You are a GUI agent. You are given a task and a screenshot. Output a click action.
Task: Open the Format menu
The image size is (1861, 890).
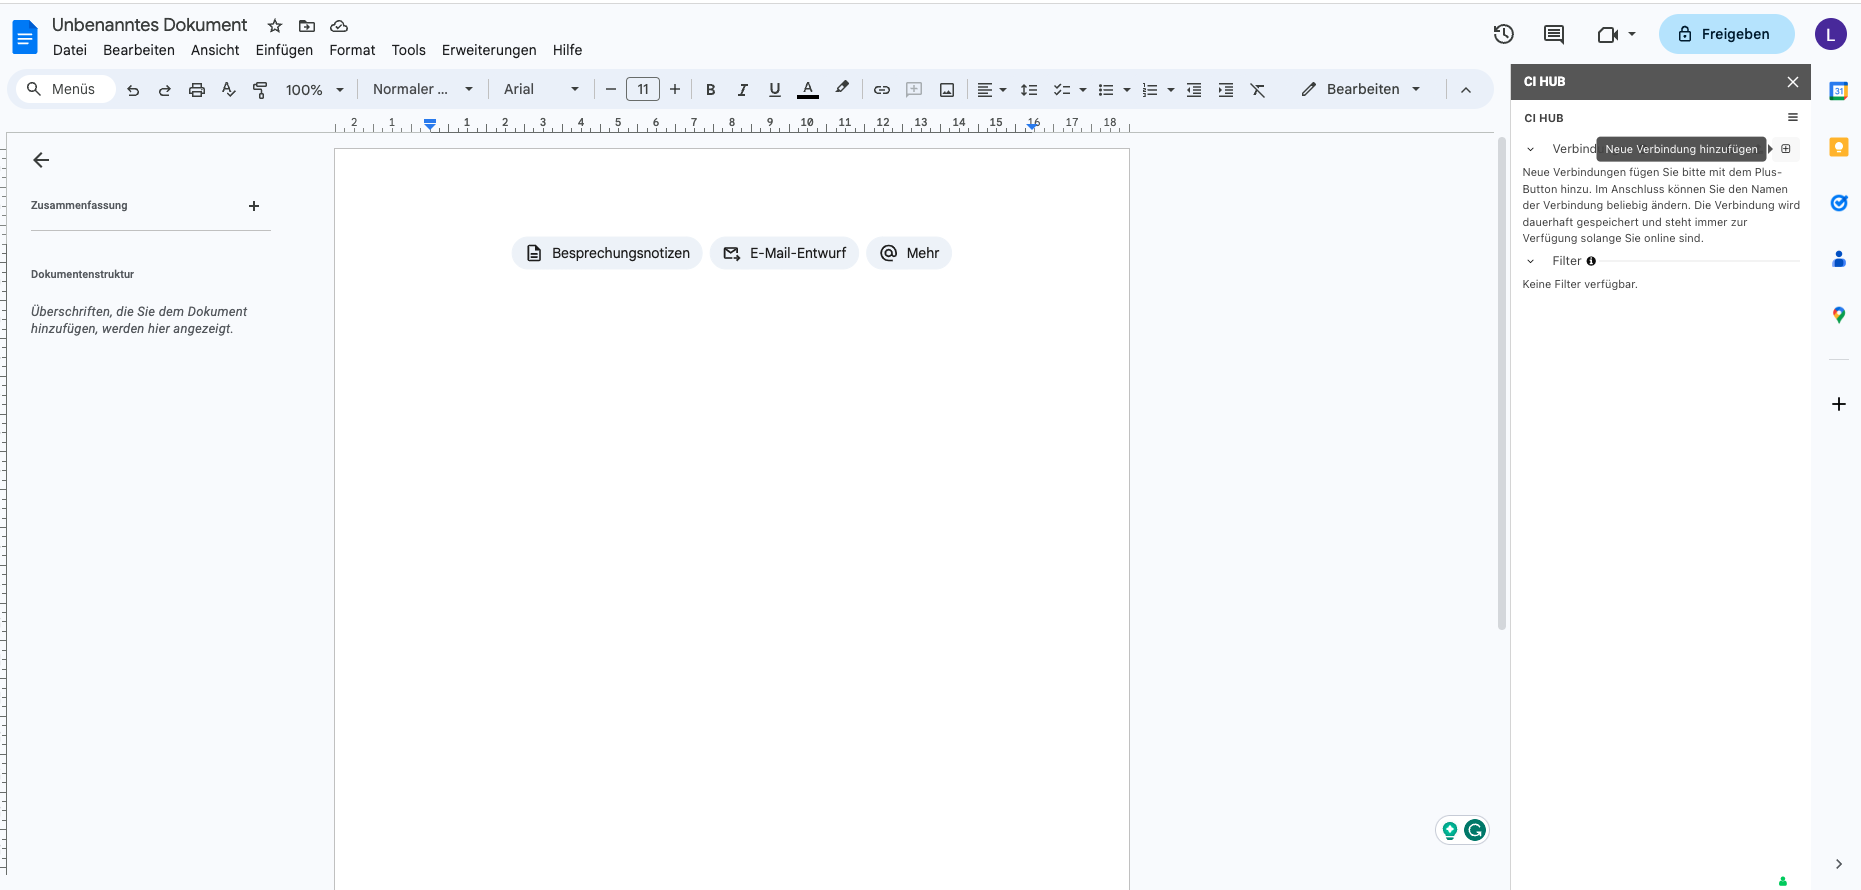tap(352, 50)
